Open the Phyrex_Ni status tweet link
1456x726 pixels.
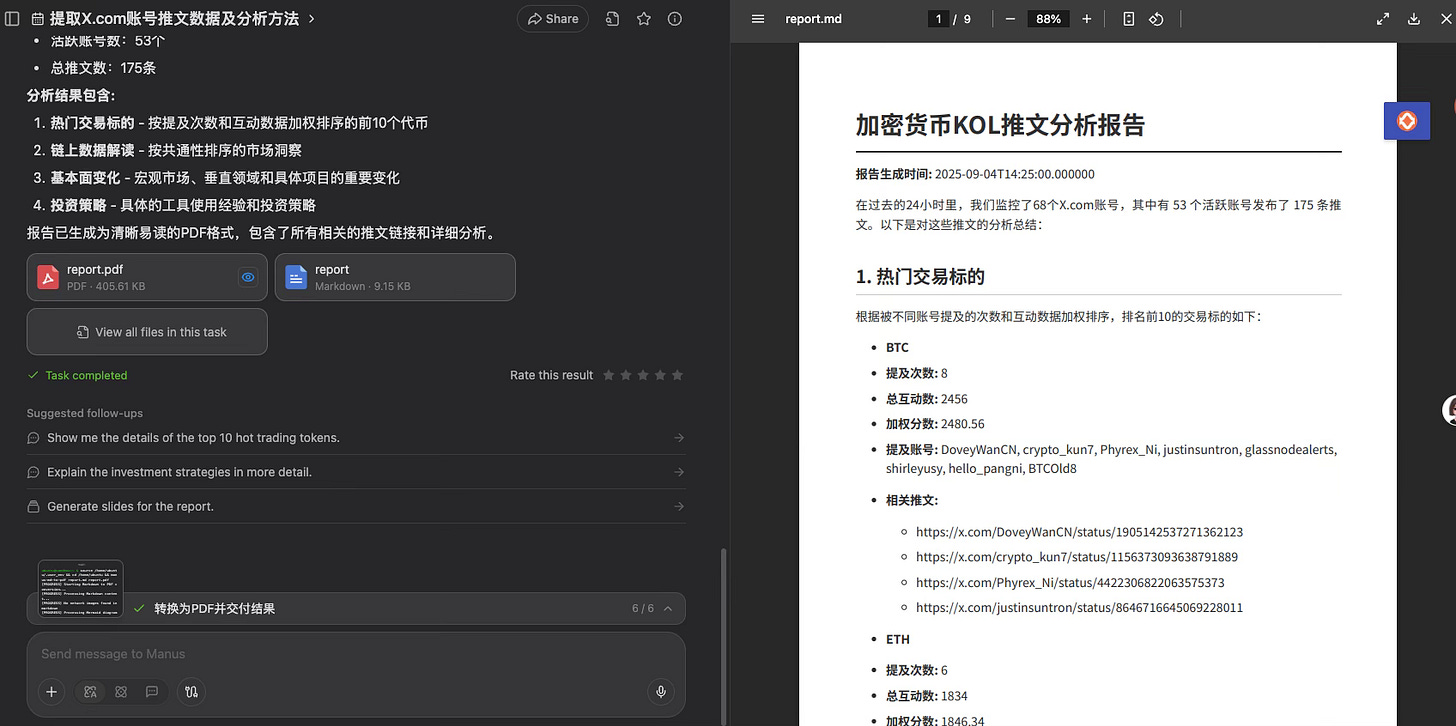(x=1070, y=582)
